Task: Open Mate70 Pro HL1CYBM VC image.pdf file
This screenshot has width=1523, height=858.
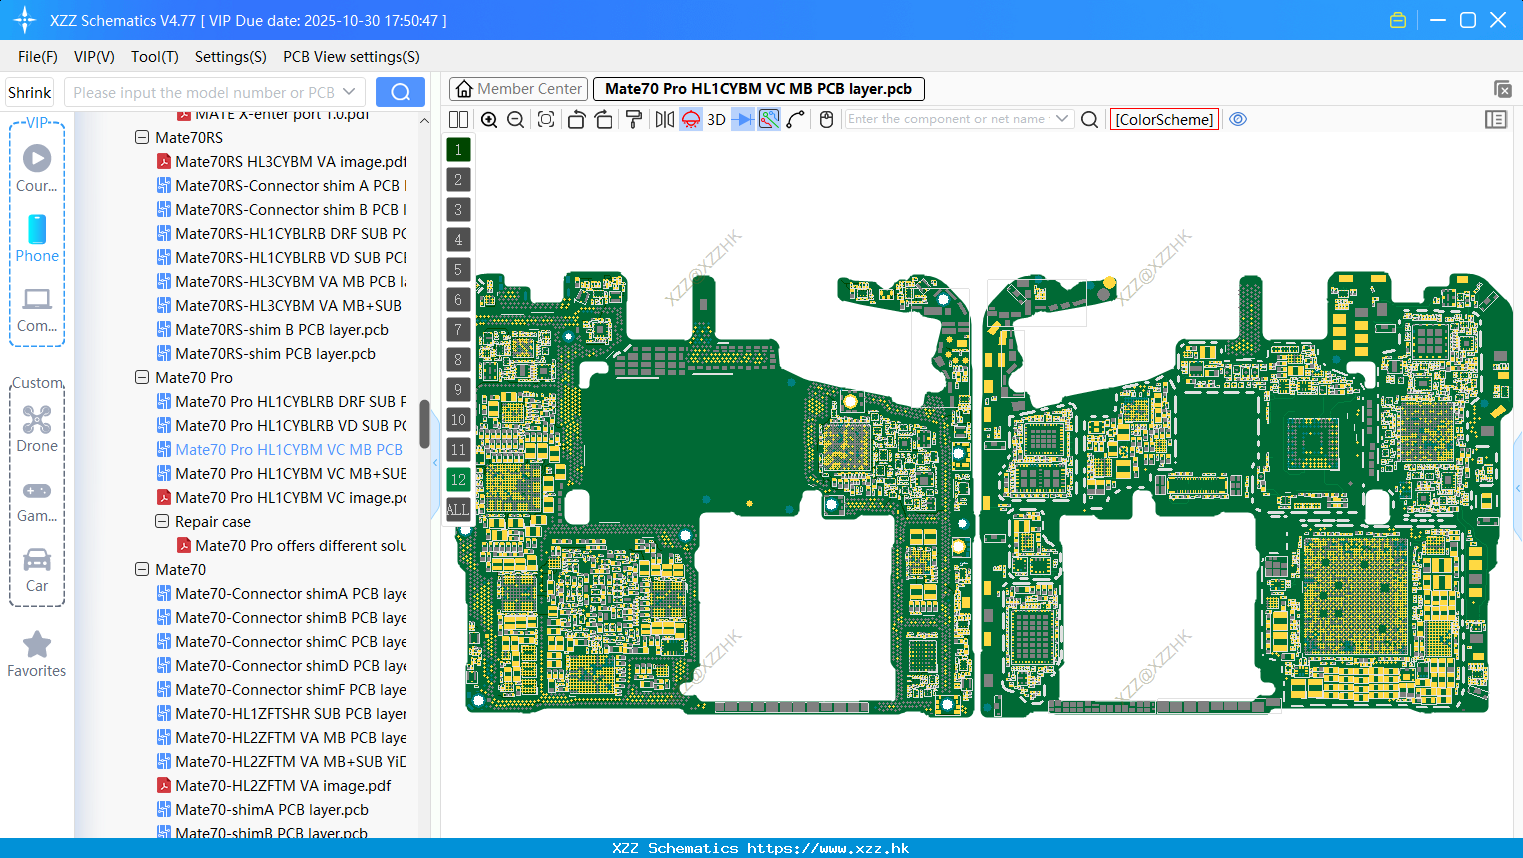Action: point(282,498)
